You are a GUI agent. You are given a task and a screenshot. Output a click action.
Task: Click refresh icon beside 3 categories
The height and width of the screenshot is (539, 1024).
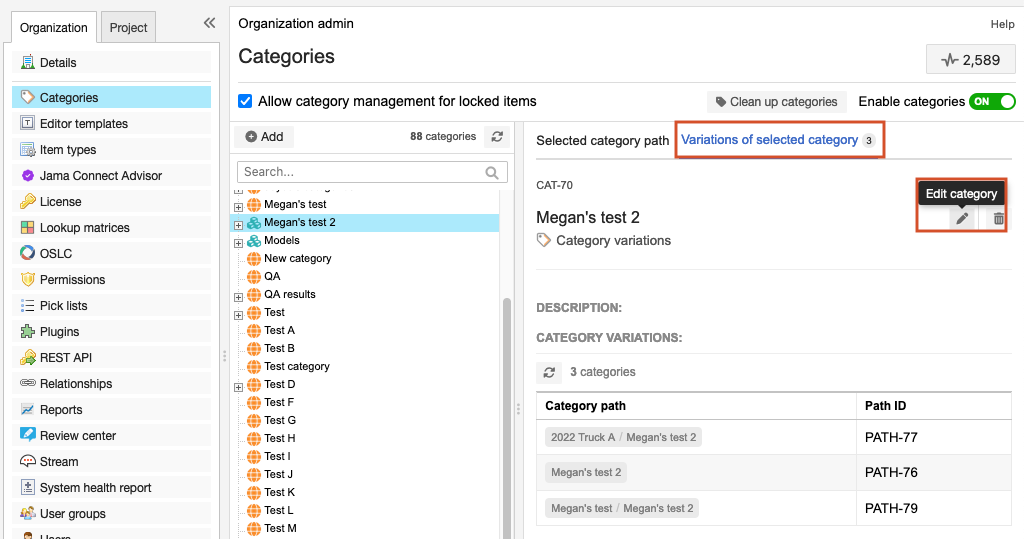[x=549, y=372]
